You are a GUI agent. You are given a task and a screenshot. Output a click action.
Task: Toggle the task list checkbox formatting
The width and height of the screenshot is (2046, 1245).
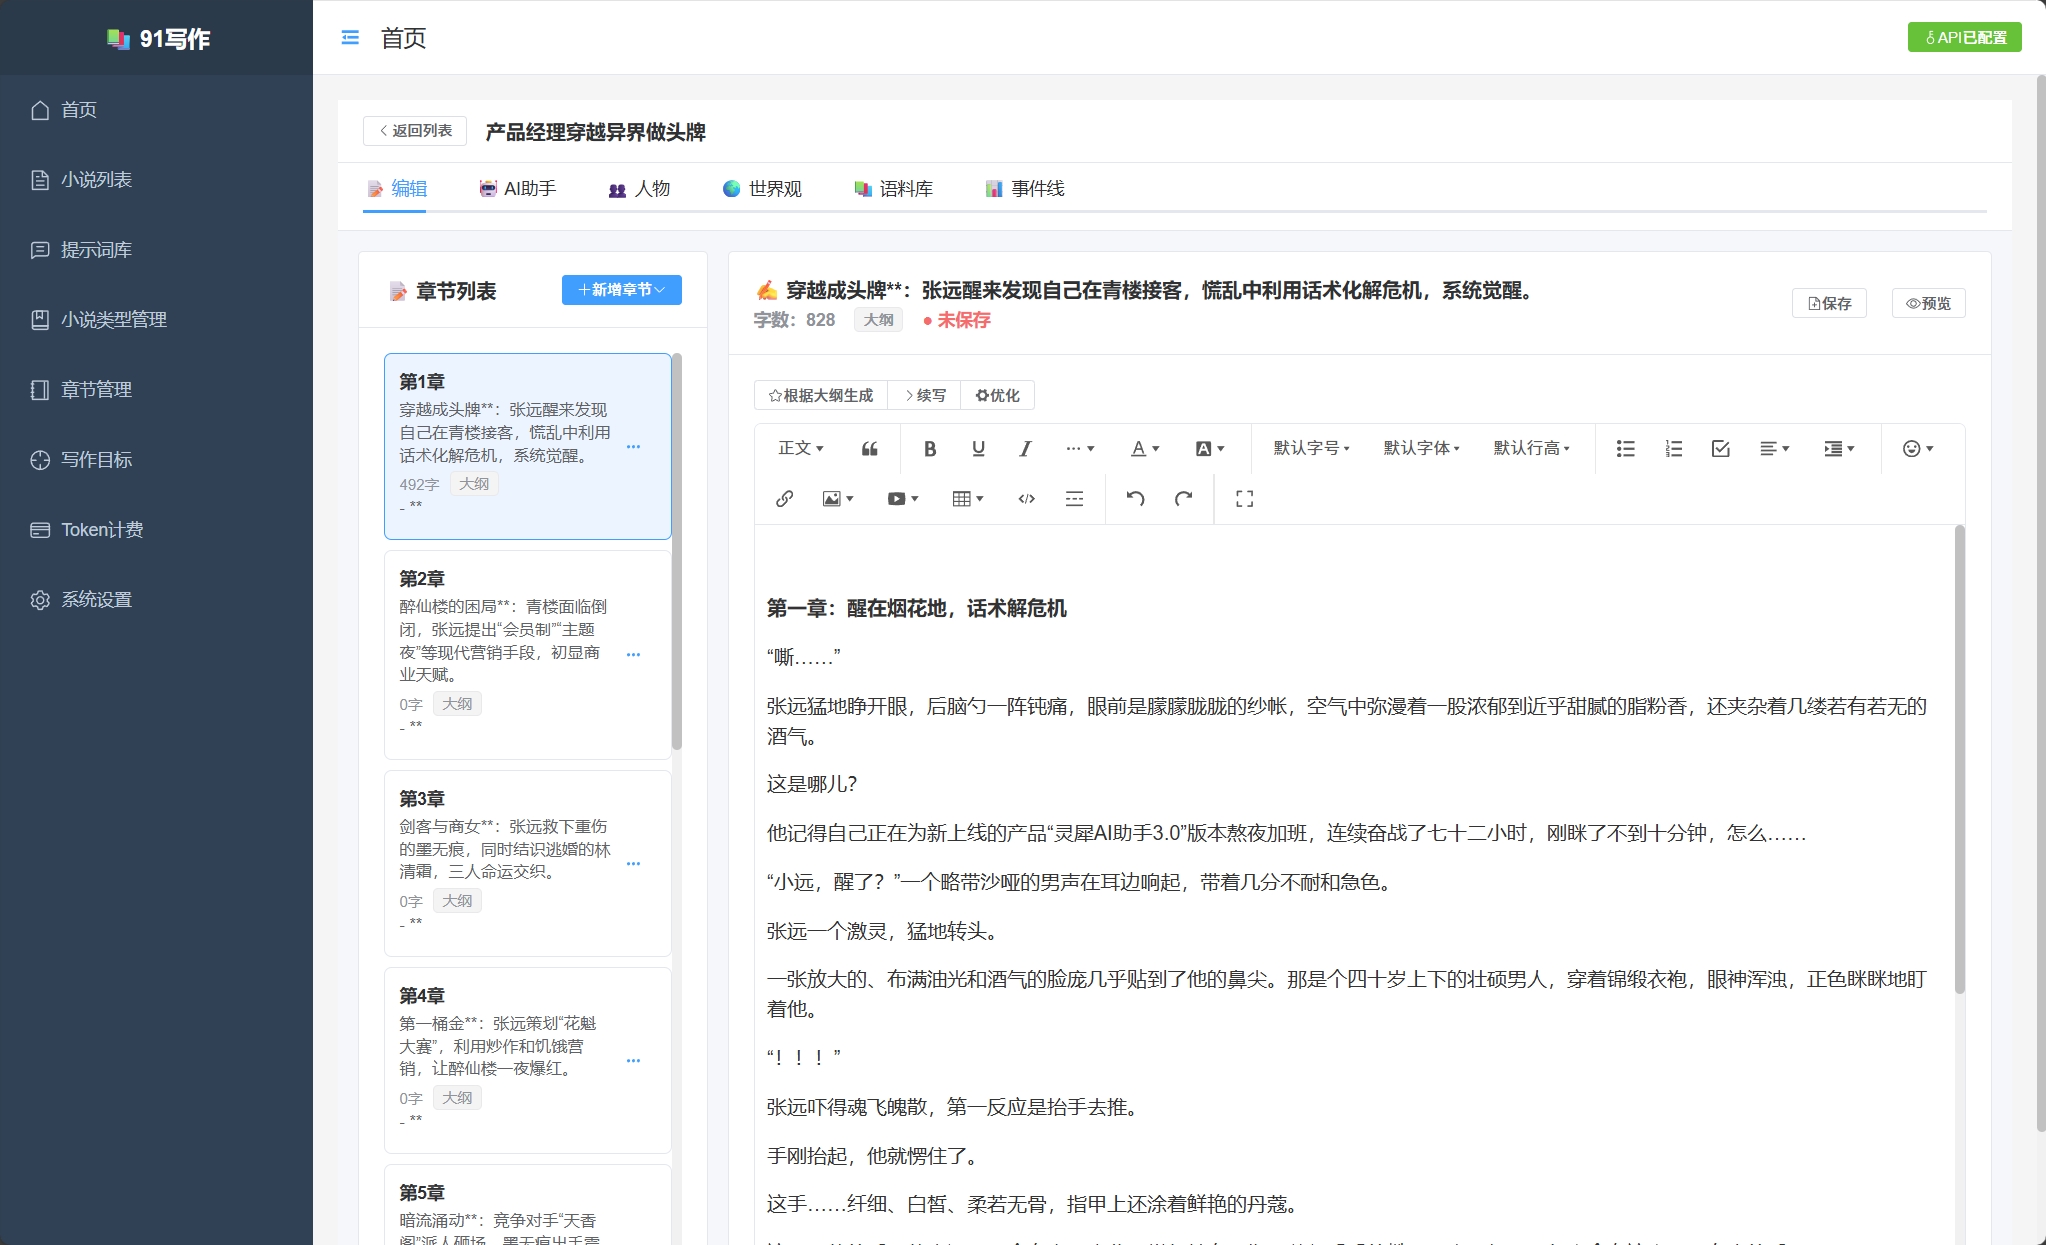coord(1718,448)
